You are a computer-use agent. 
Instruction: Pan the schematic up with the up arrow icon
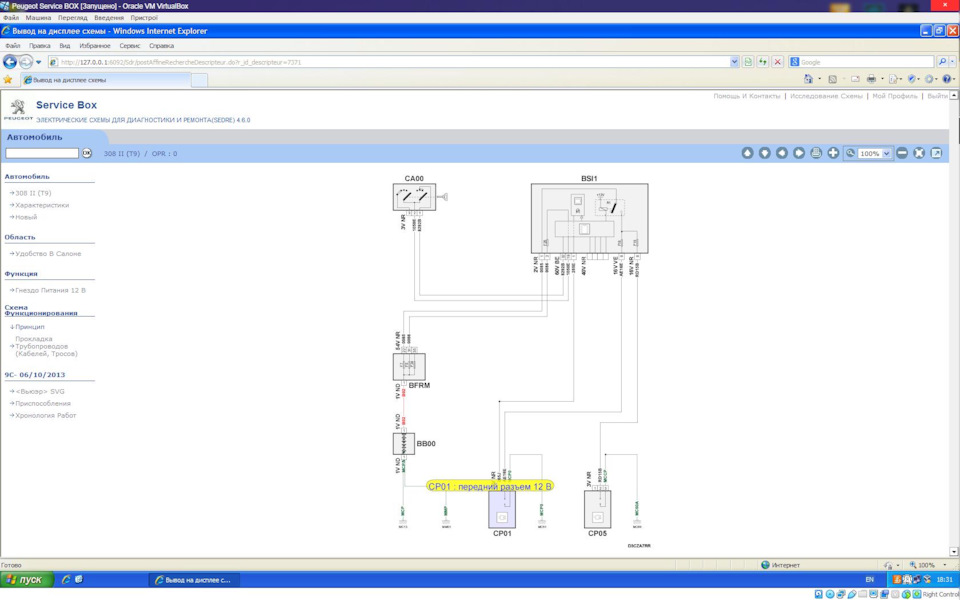click(747, 153)
